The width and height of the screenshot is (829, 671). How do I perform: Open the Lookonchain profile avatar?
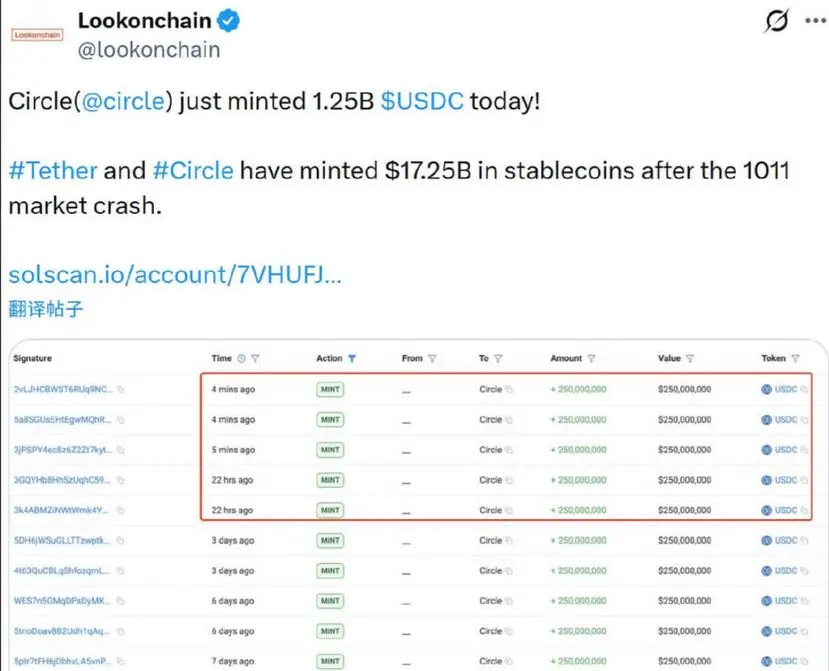point(37,33)
